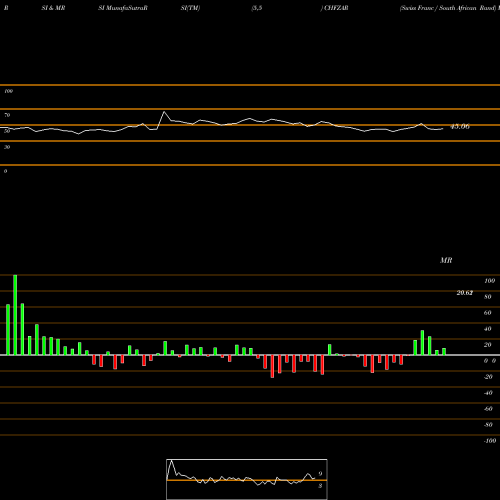Image resolution: width=500 pixels, height=500 pixels.
Task: Click the '-40' label on MR axis
Action: 488,393
